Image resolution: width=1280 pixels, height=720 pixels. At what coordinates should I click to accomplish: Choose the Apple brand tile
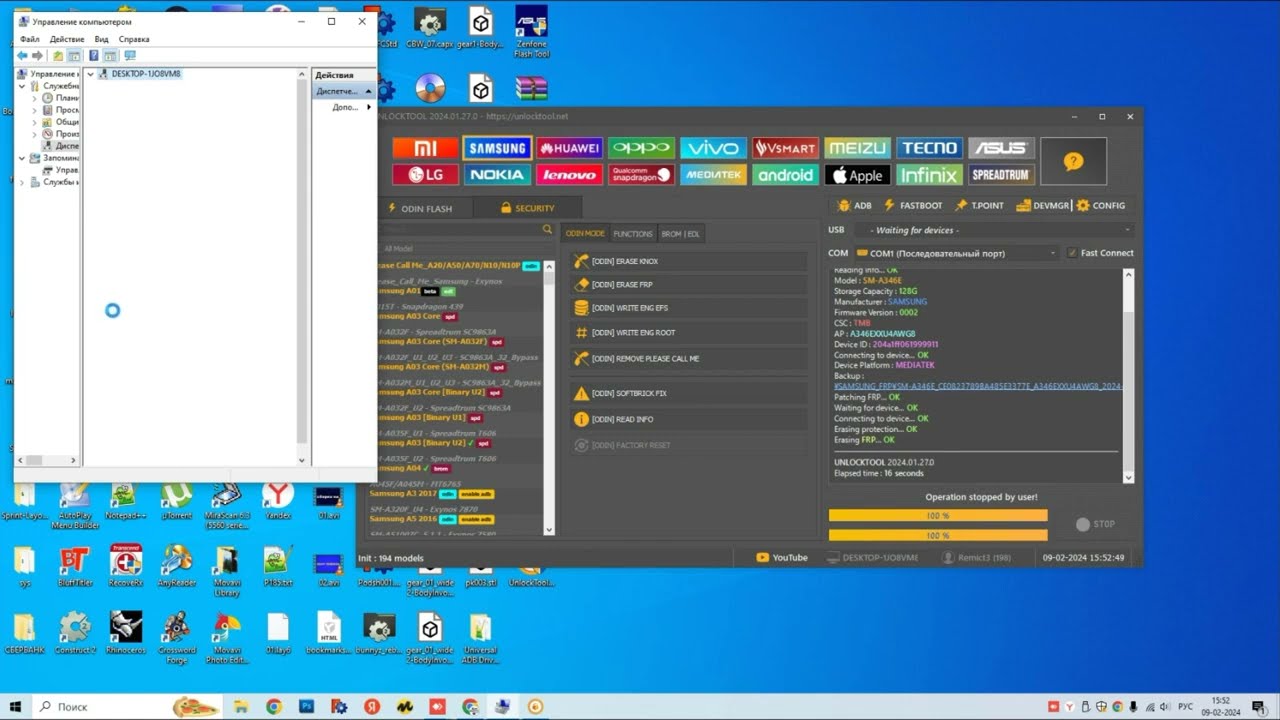tap(857, 175)
